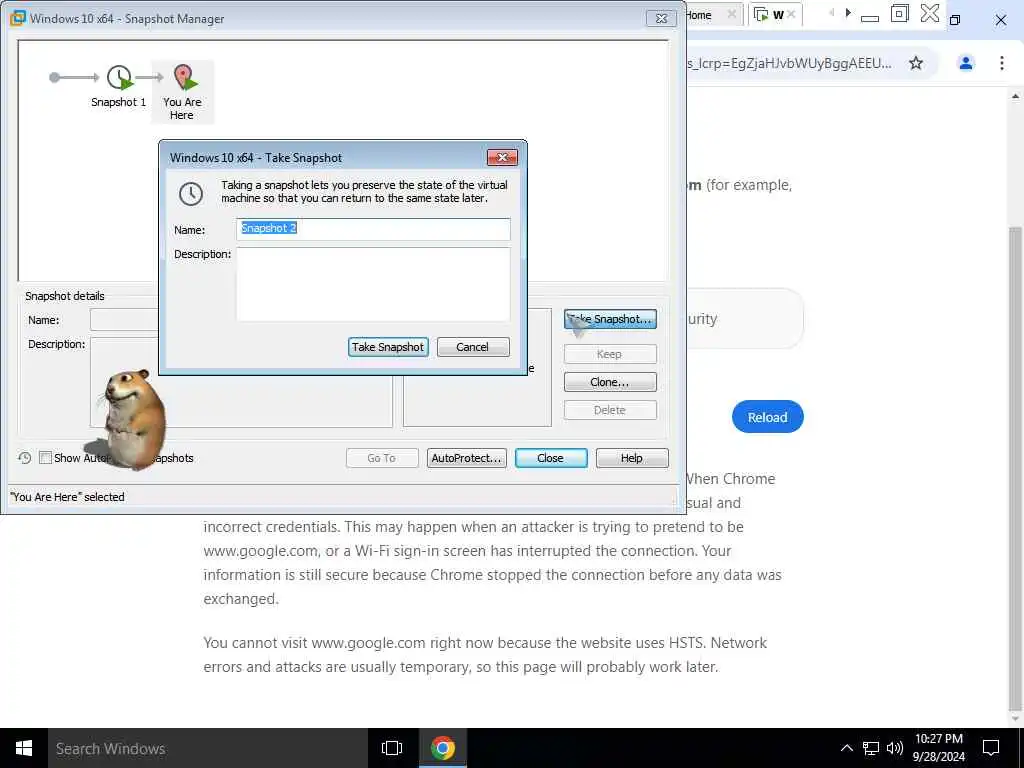
Task: Select the You Are Here marker icon
Action: [x=185, y=77]
